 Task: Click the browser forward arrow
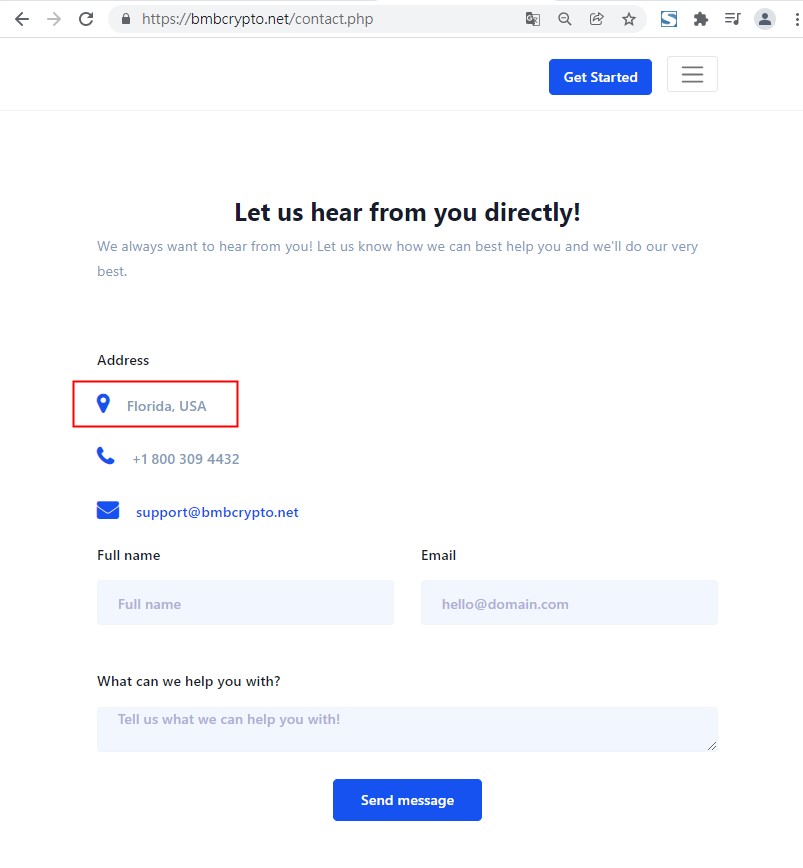tap(54, 19)
